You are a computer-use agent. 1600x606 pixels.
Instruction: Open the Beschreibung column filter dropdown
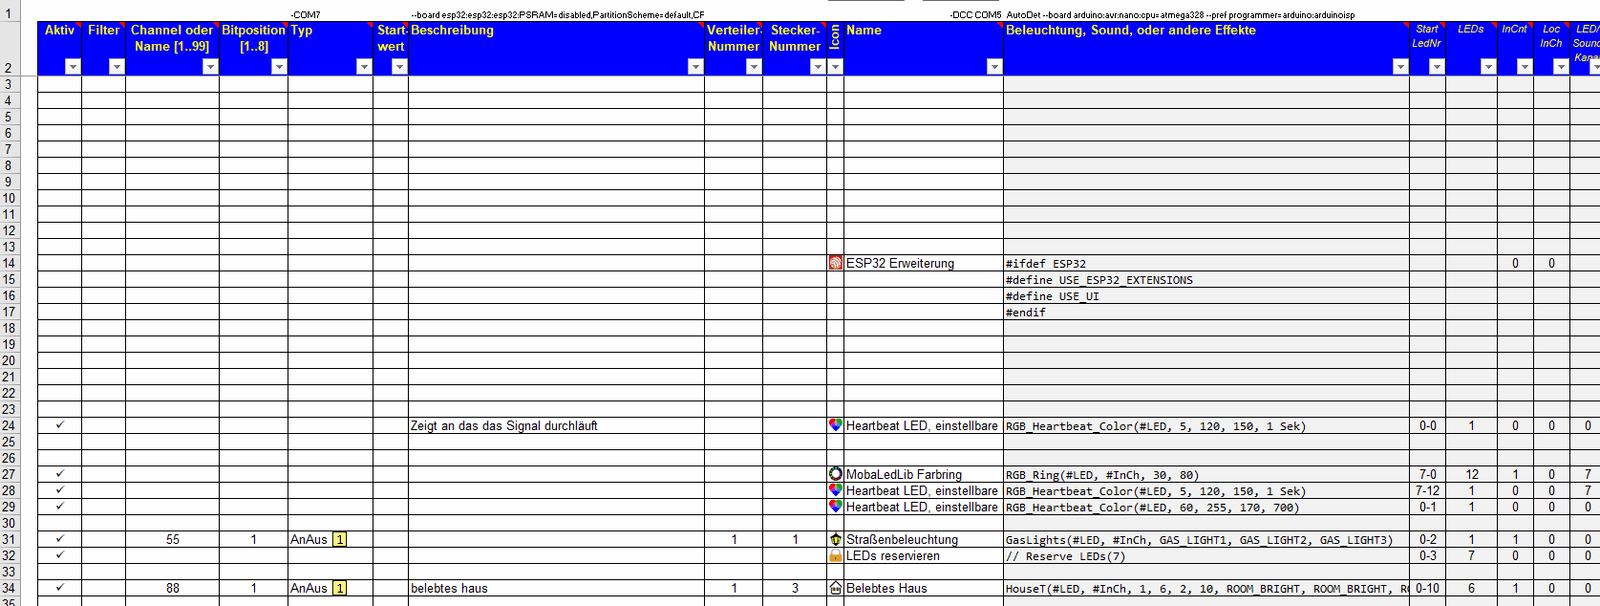coord(695,66)
